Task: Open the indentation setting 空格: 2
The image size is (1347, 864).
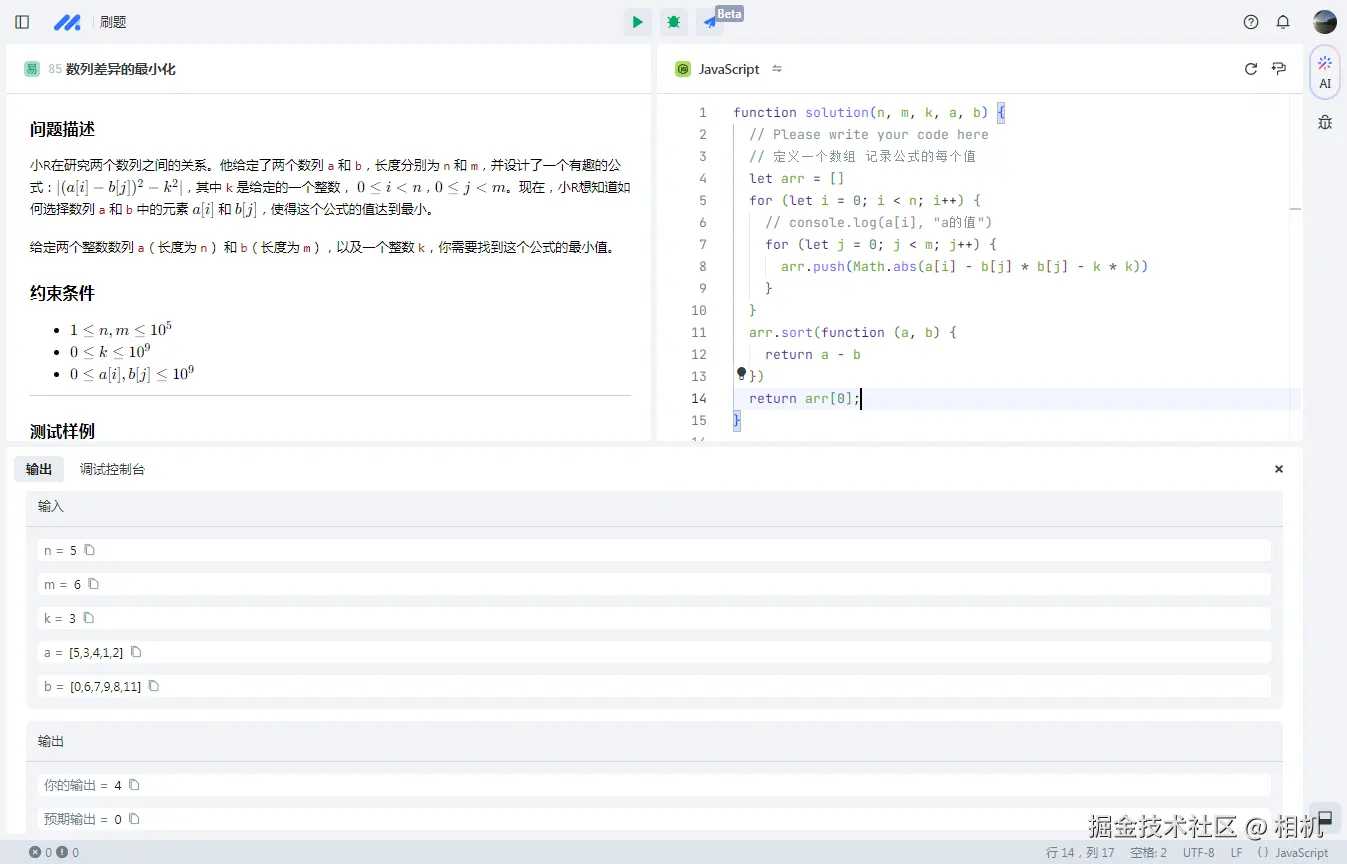Action: pyautogui.click(x=1146, y=852)
